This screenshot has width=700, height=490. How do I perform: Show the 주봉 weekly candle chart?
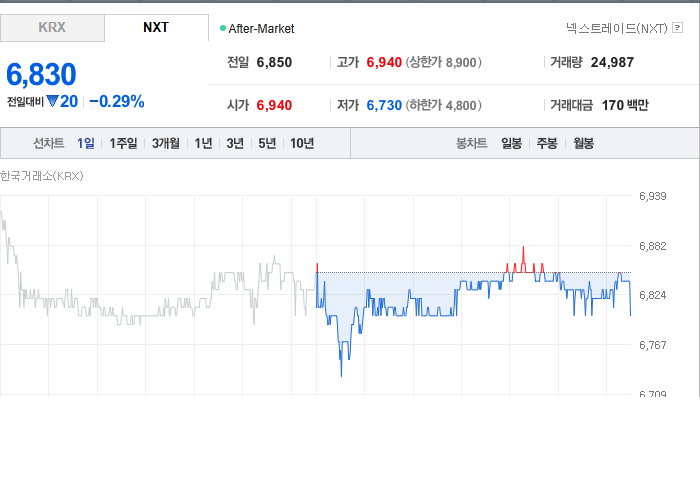[x=547, y=143]
